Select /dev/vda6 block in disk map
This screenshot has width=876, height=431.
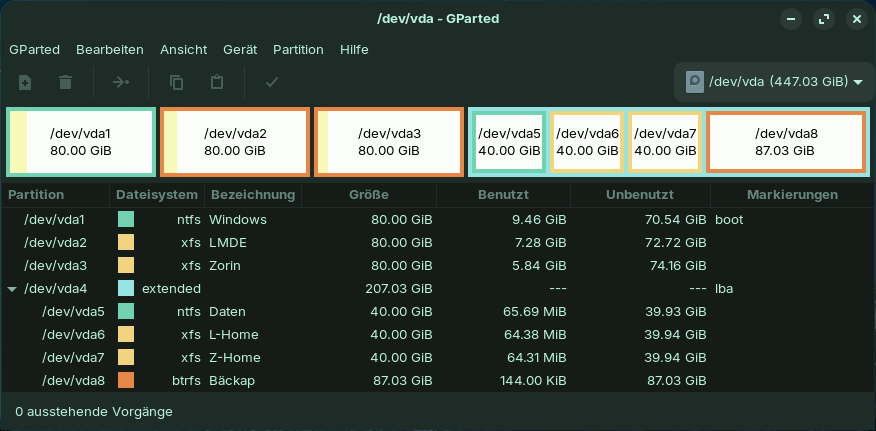tap(587, 142)
